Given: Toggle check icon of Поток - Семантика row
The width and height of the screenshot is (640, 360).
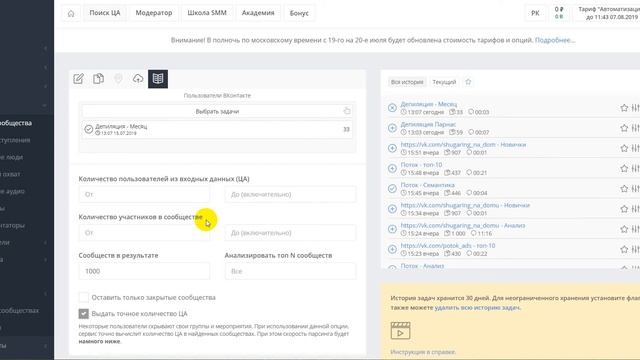Looking at the screenshot, I should (392, 189).
